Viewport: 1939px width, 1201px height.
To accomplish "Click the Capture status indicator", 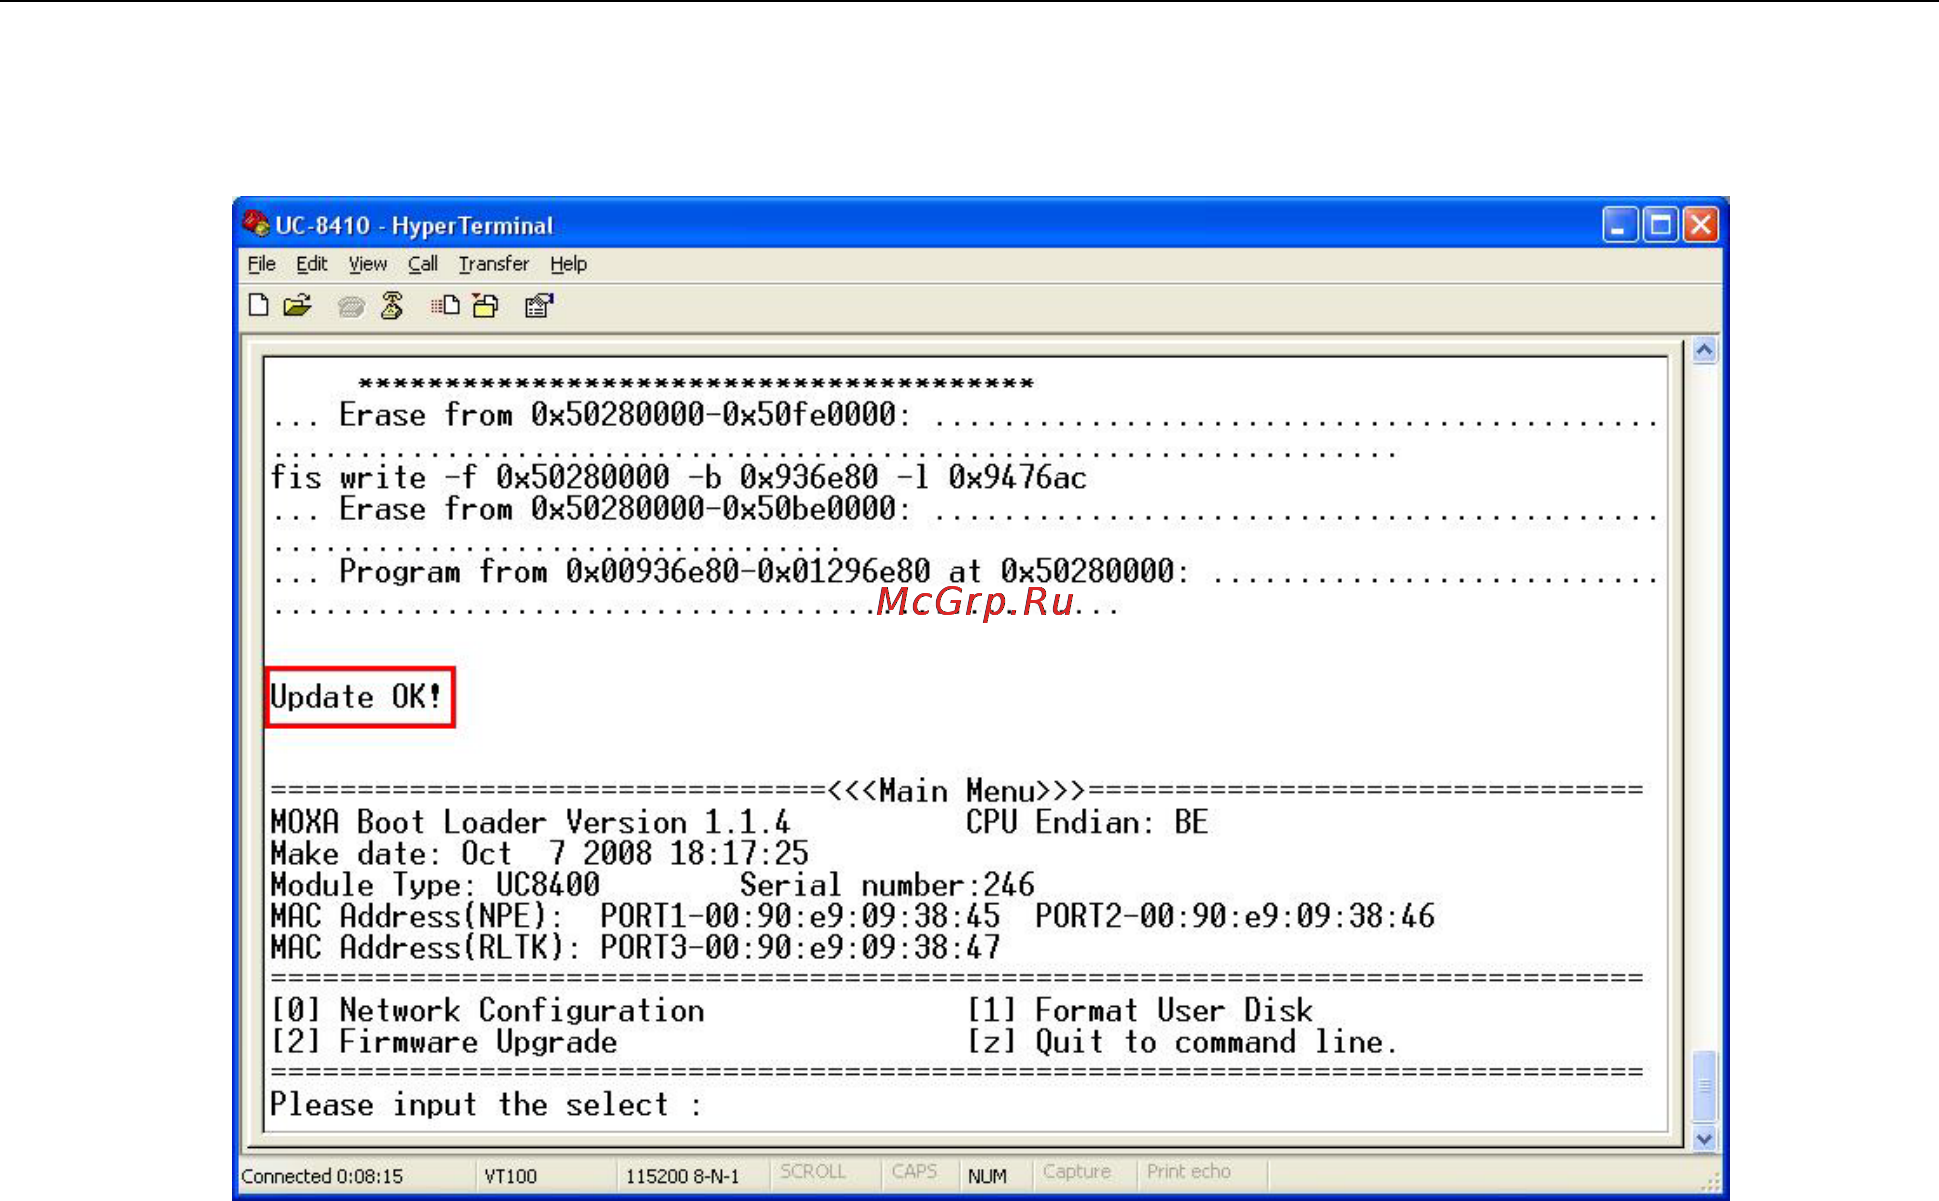I will [x=1076, y=1171].
